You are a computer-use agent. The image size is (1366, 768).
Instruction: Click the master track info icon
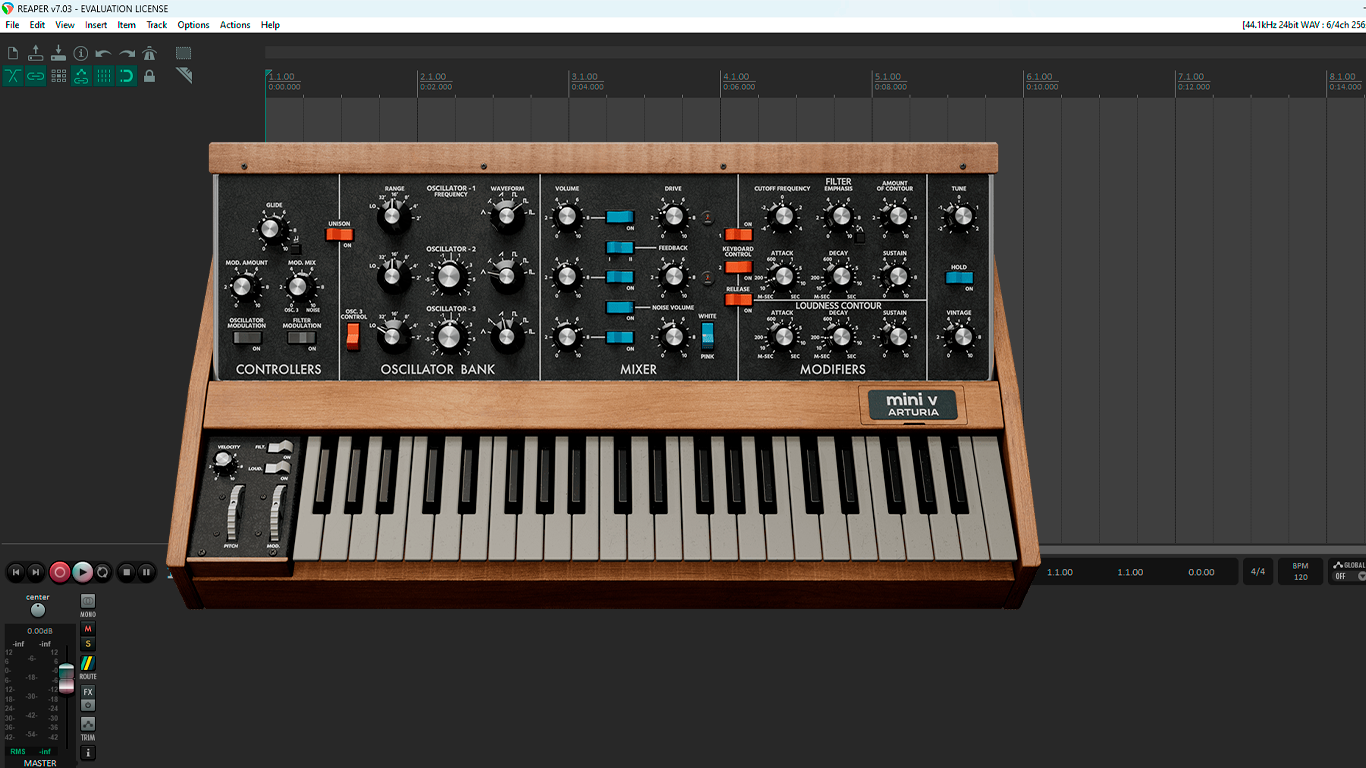[x=88, y=752]
